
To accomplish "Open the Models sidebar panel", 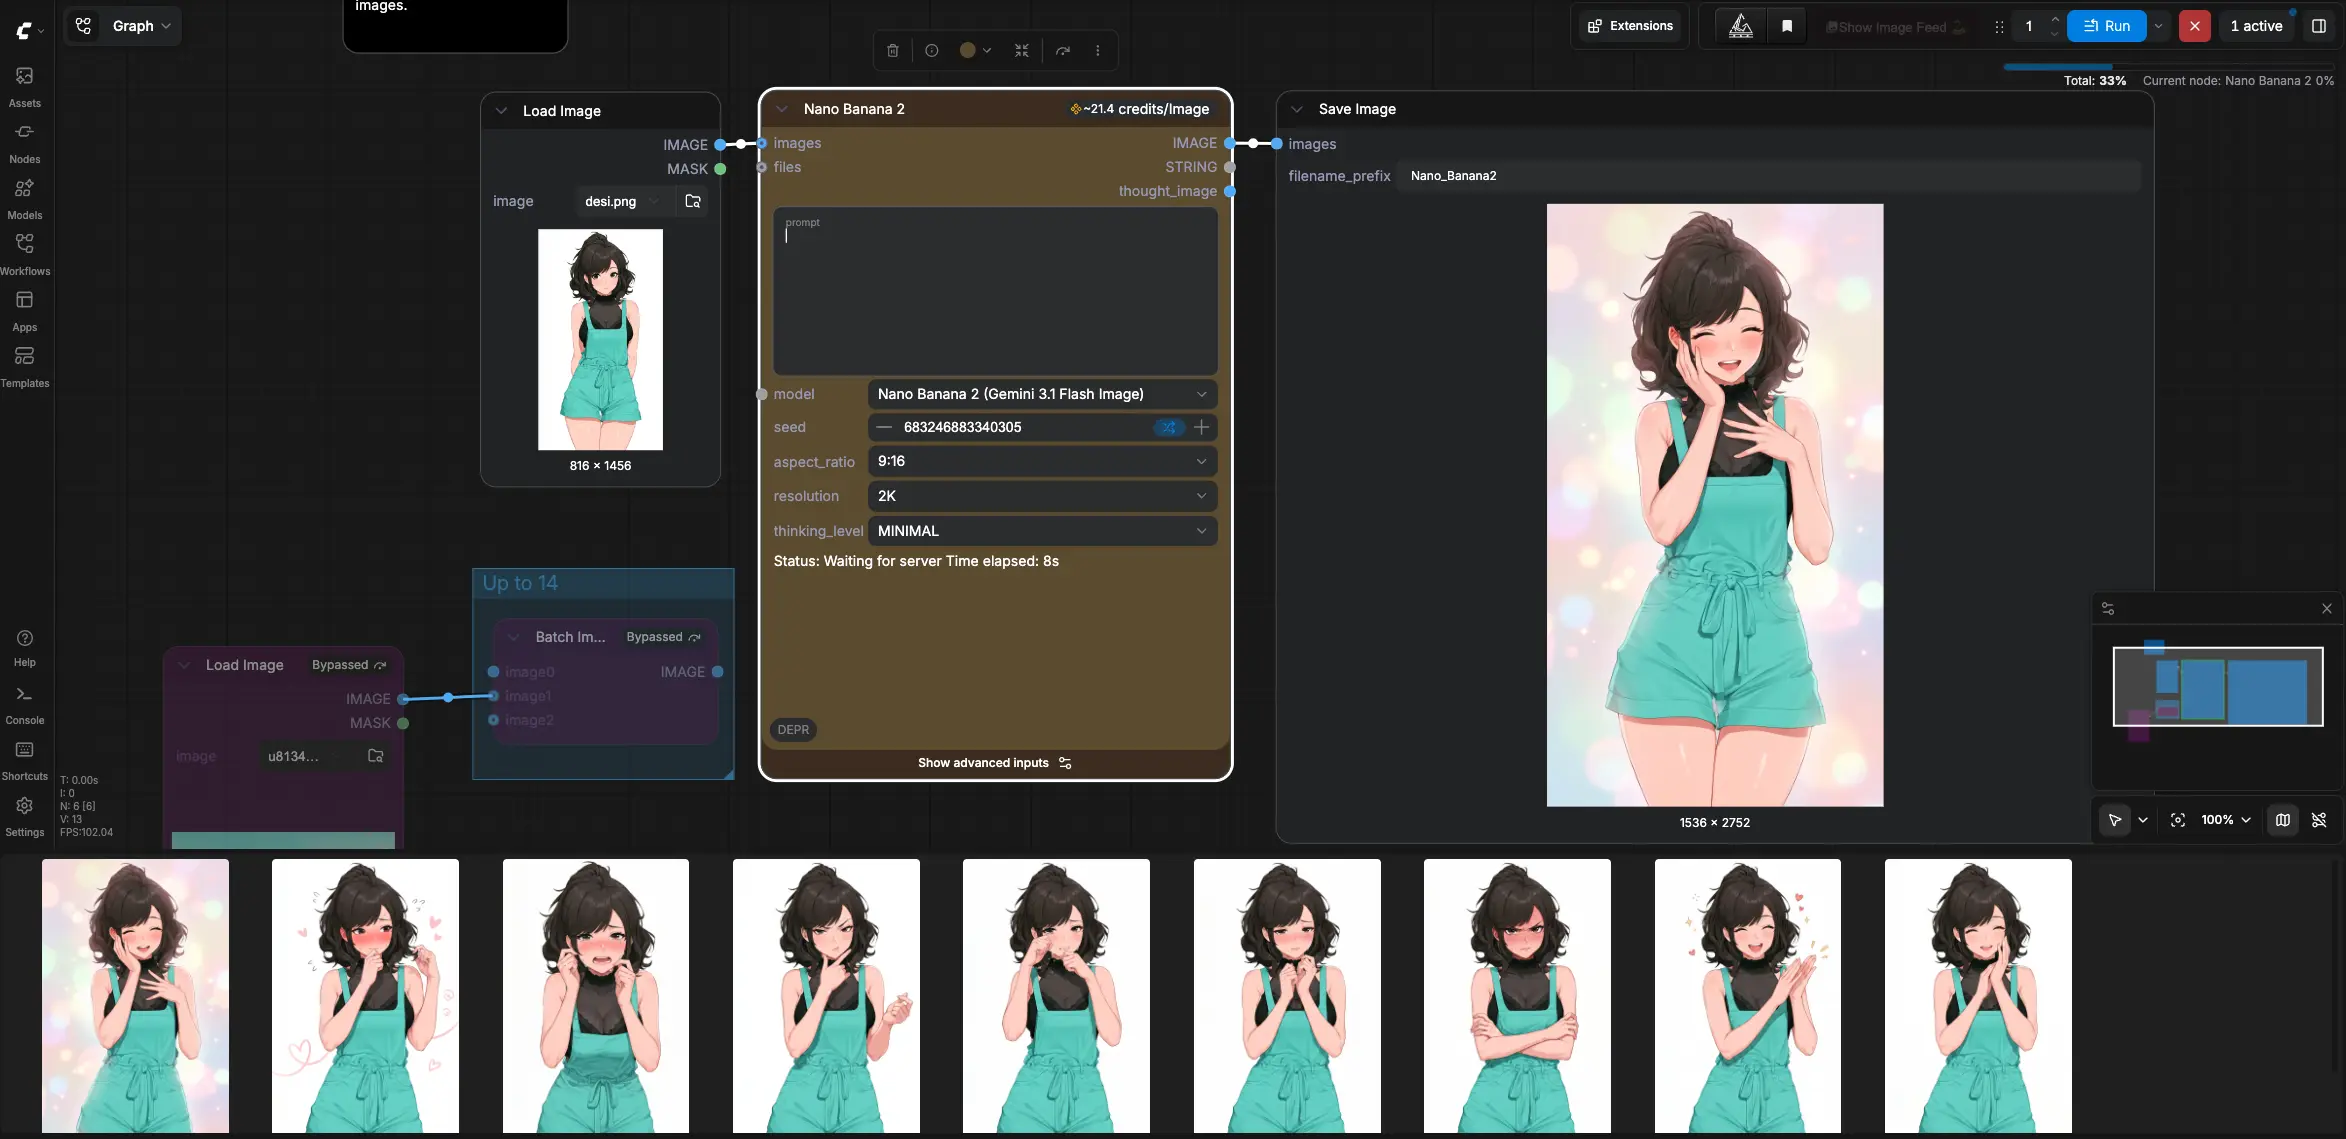I will point(25,198).
